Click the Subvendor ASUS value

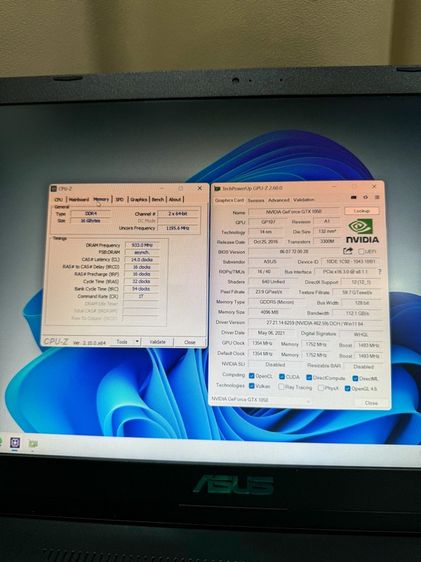pyautogui.click(x=270, y=262)
